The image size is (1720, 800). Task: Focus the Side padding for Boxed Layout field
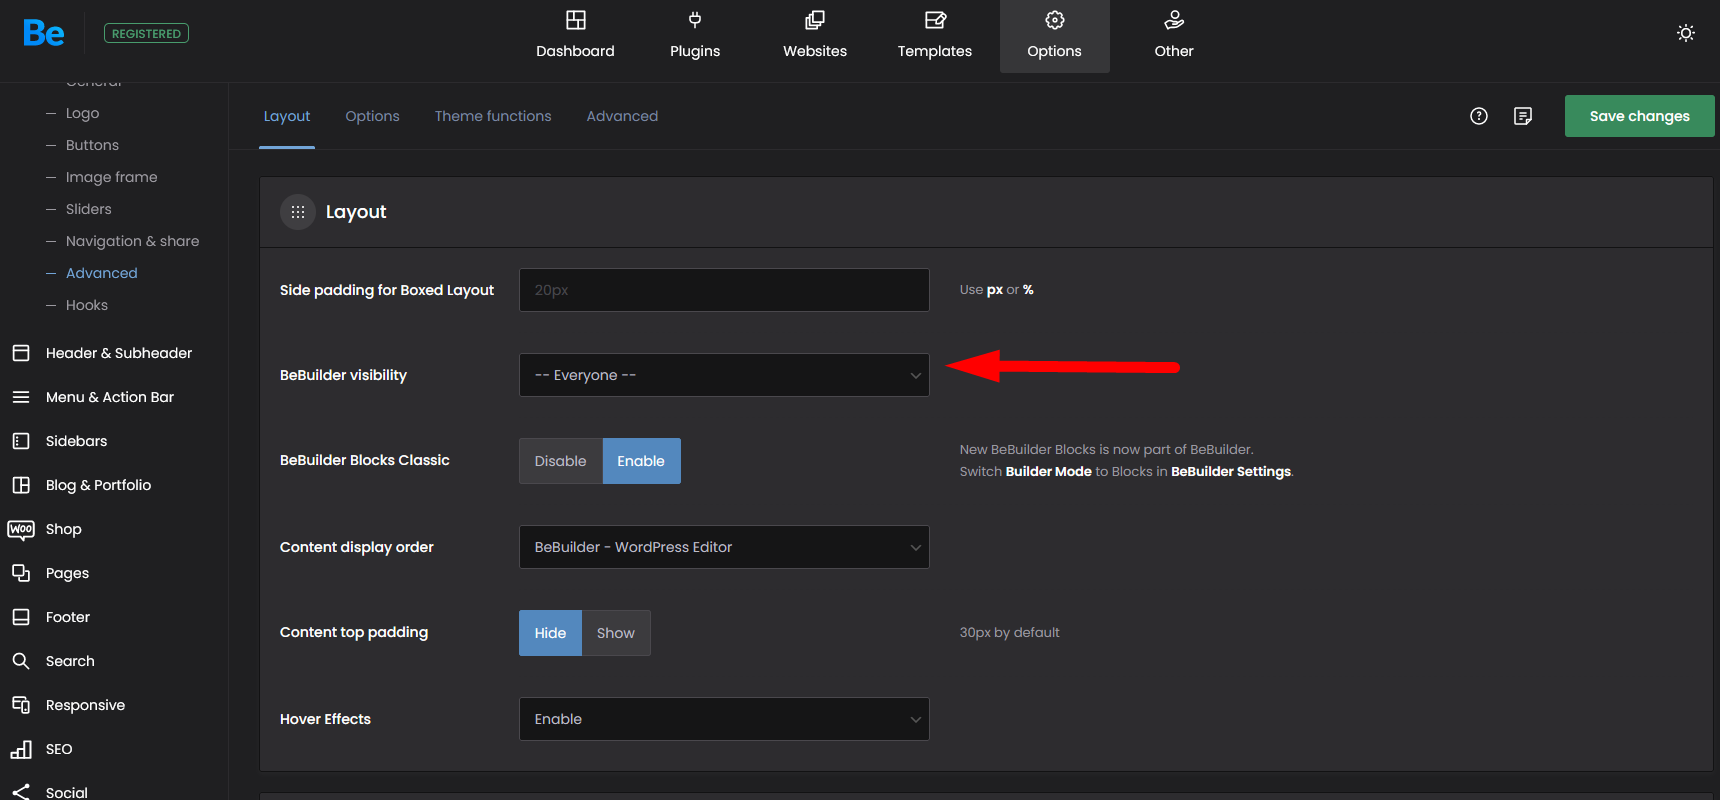pyautogui.click(x=724, y=290)
